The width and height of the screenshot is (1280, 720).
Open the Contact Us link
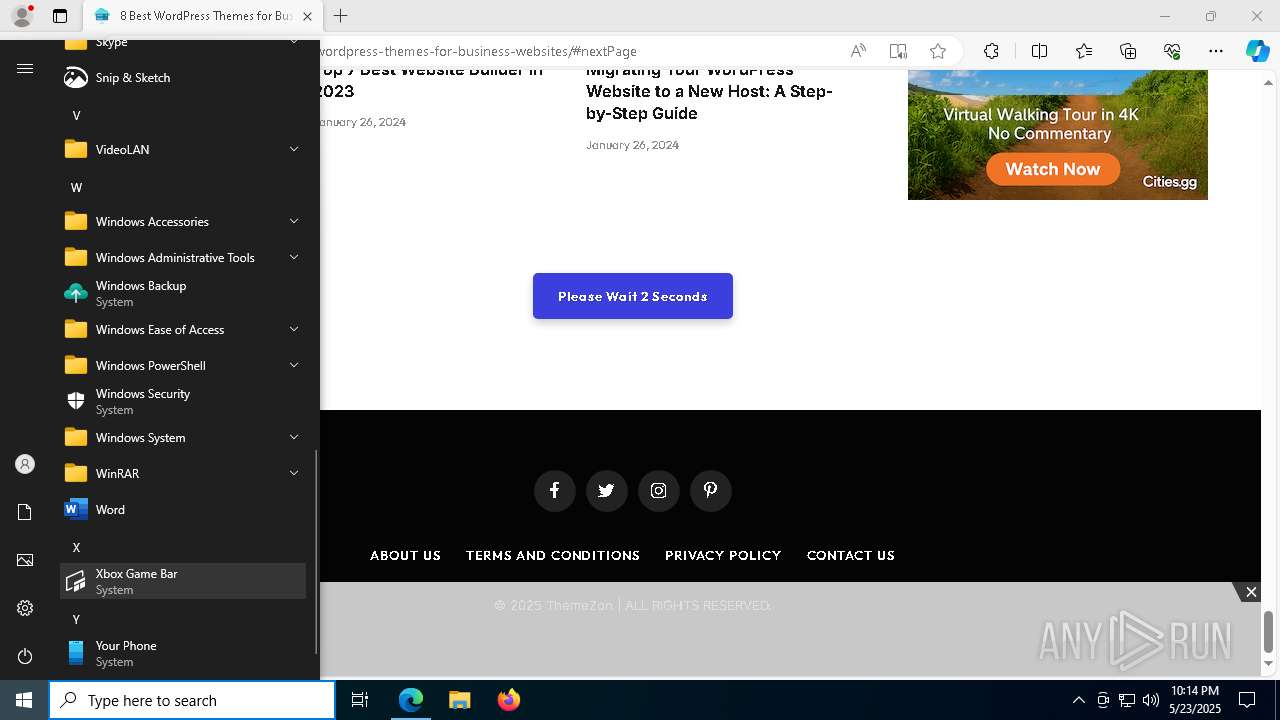click(x=851, y=555)
